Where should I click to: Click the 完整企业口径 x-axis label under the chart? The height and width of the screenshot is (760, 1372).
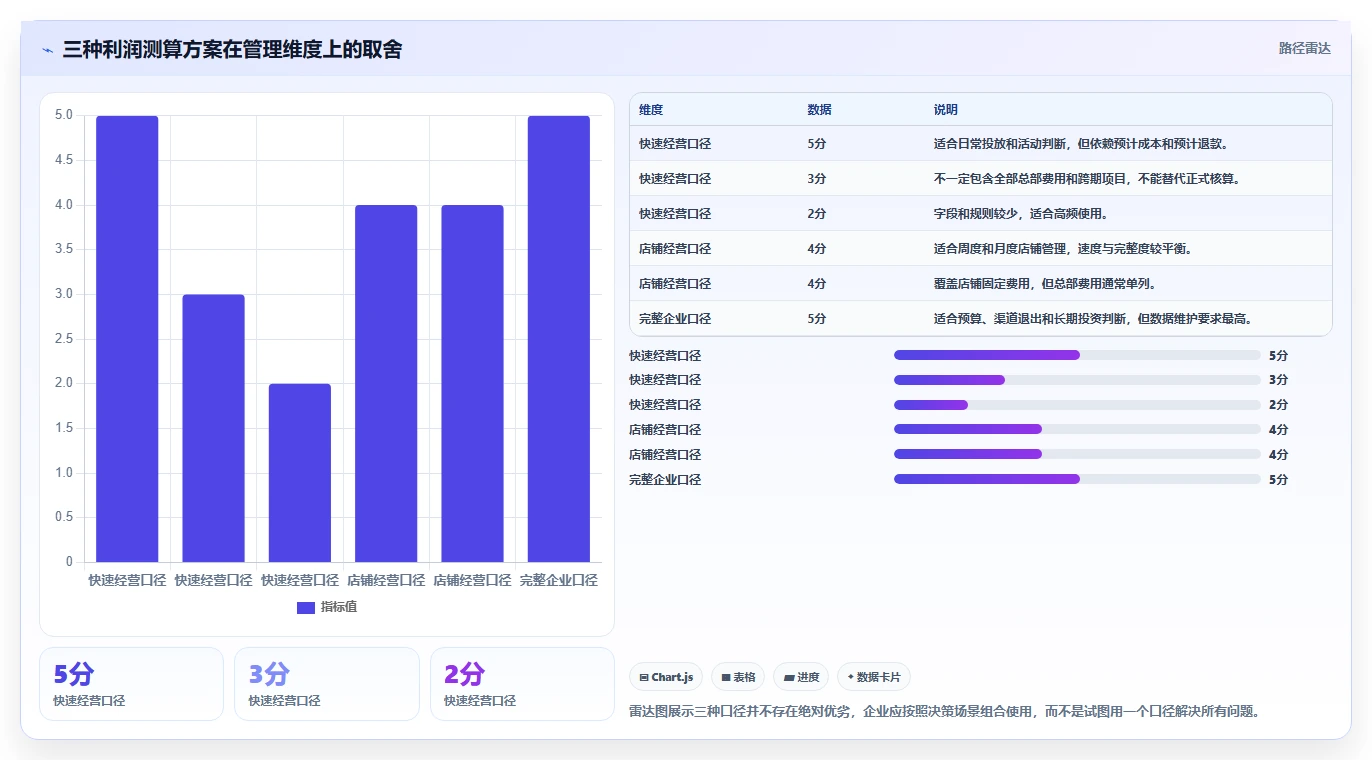click(559, 580)
